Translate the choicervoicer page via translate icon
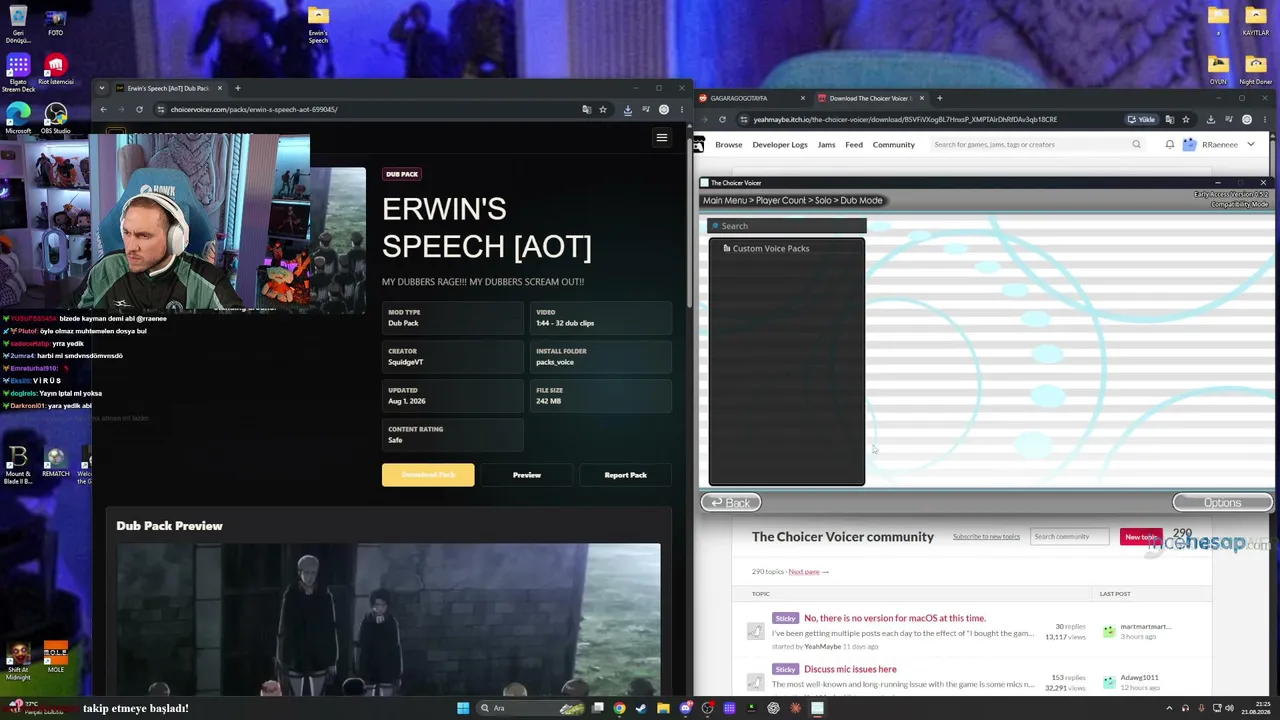The image size is (1280, 720). coord(586,109)
